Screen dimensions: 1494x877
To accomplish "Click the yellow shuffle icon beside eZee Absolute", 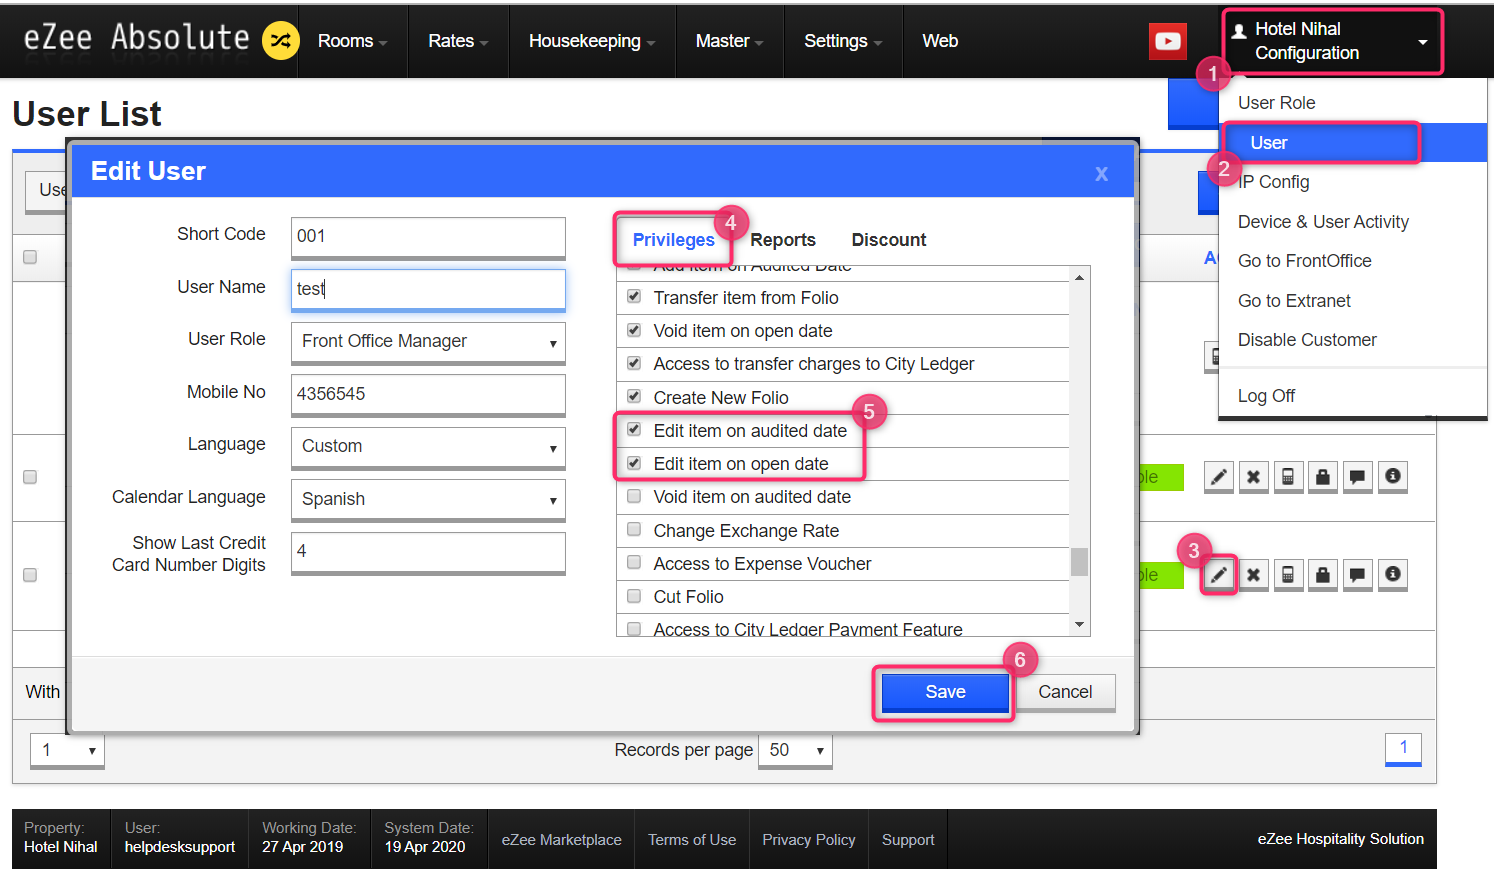I will pyautogui.click(x=280, y=40).
